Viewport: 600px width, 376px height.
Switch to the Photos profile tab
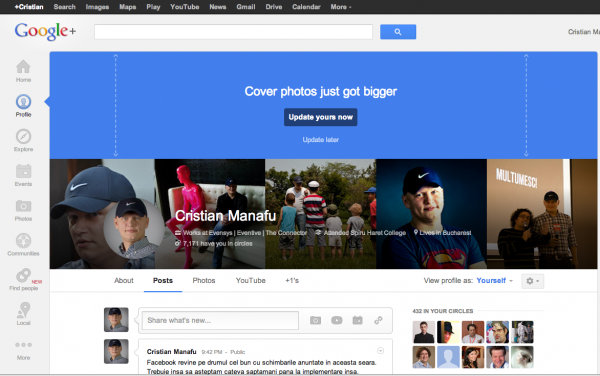point(204,281)
